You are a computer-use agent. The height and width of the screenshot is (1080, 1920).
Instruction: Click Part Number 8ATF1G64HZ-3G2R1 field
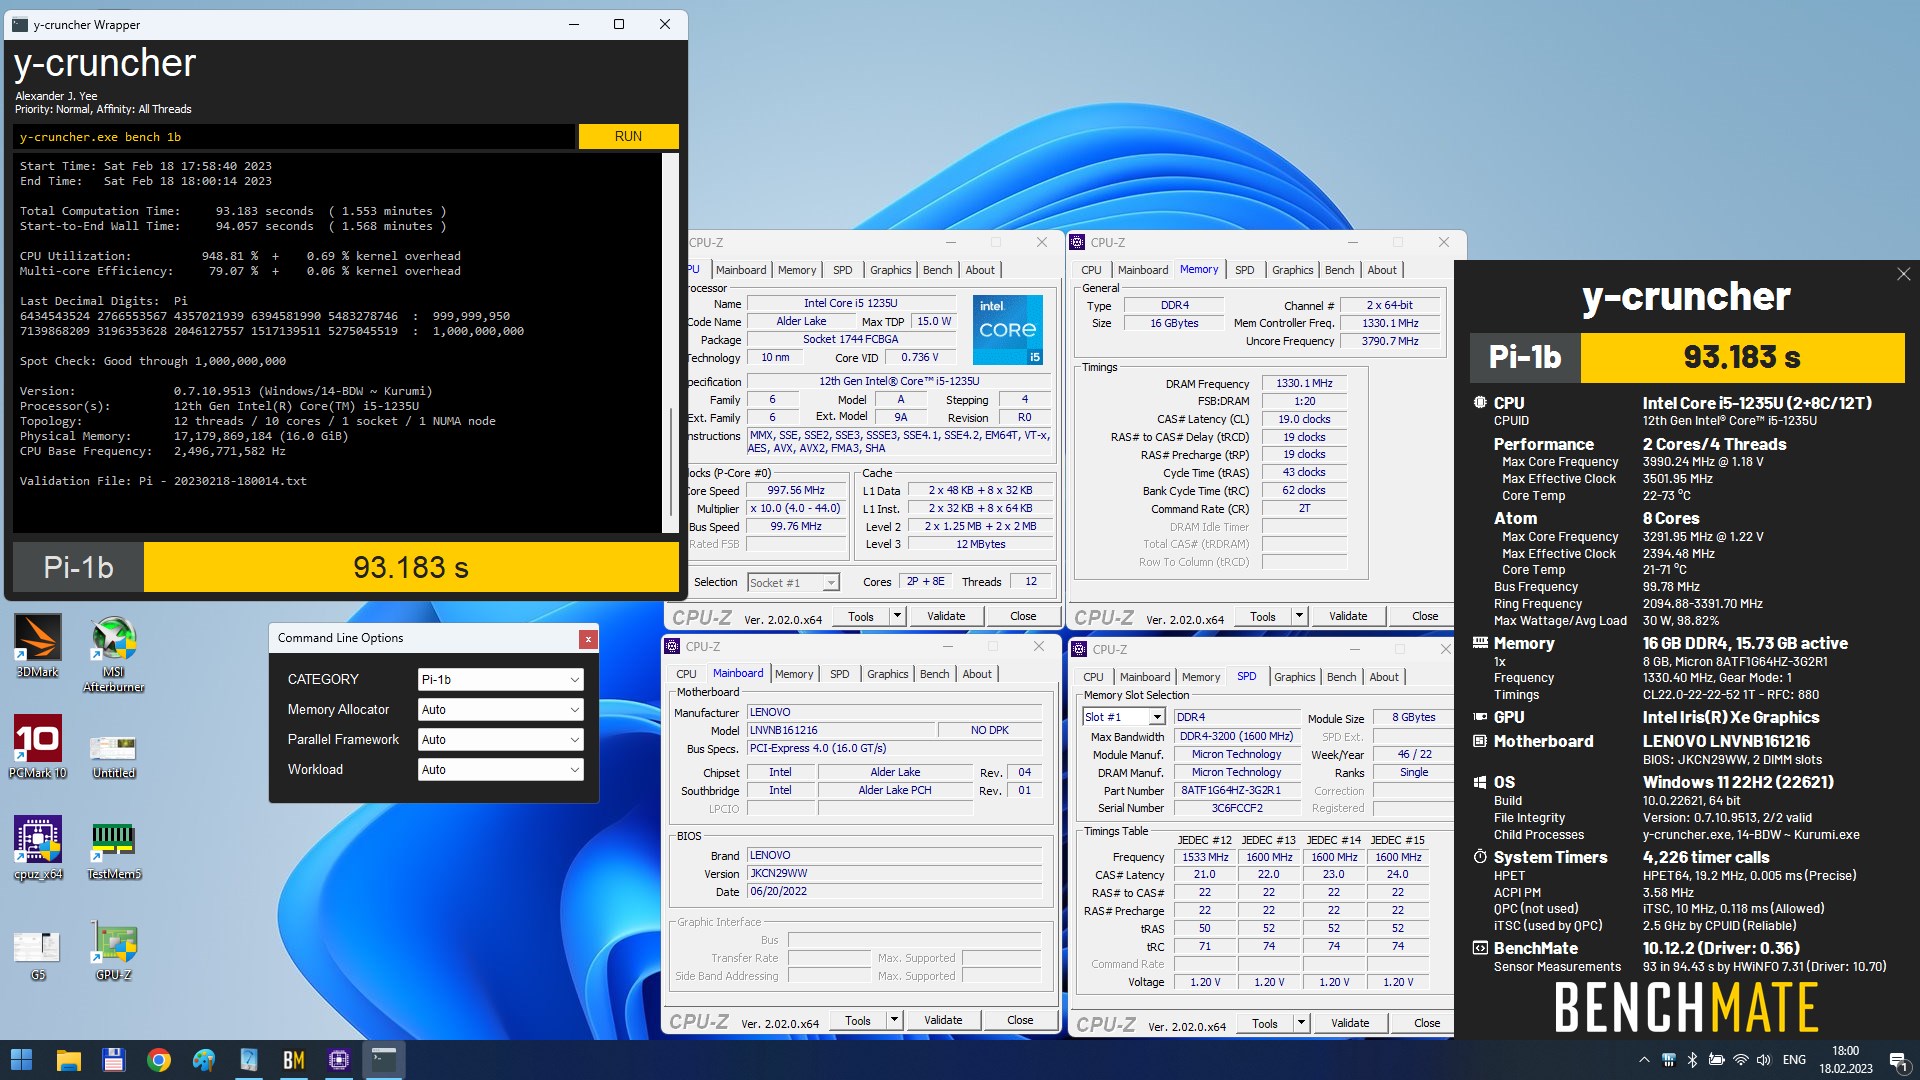(1237, 790)
